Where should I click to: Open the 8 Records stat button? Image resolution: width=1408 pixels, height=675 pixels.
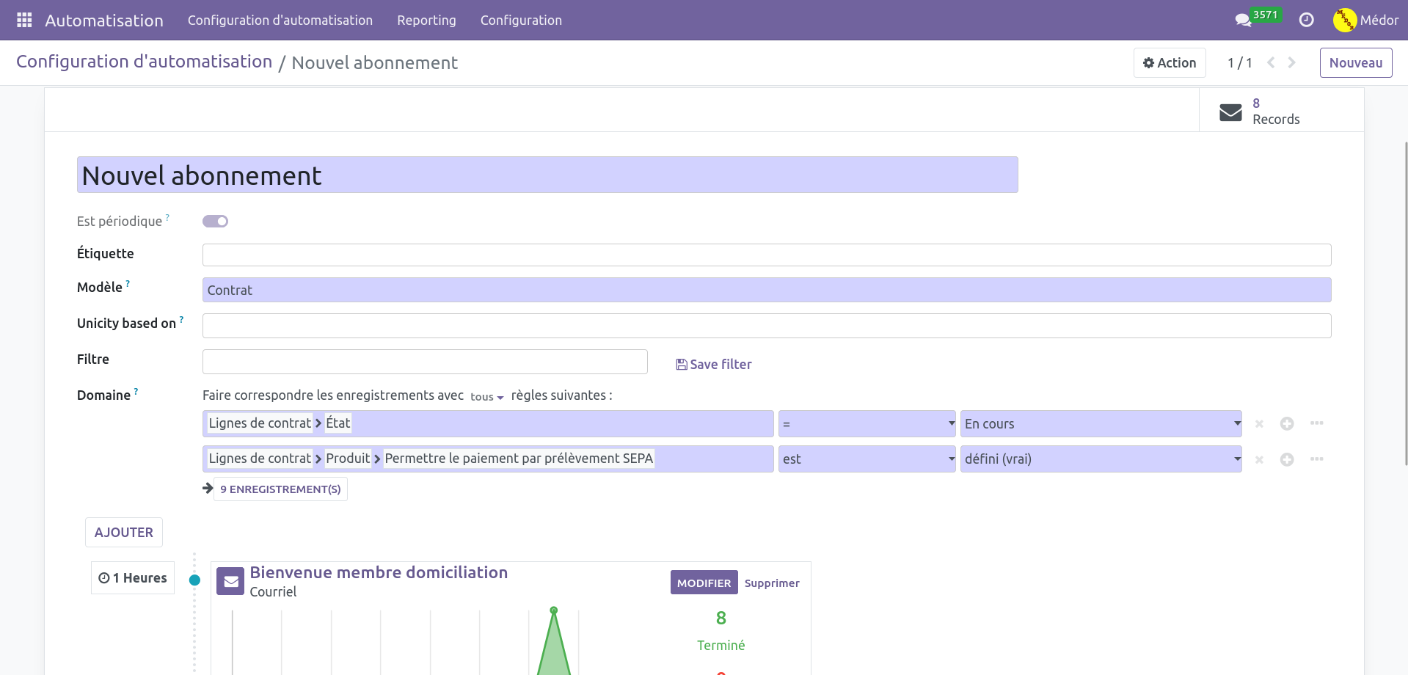pos(1282,111)
